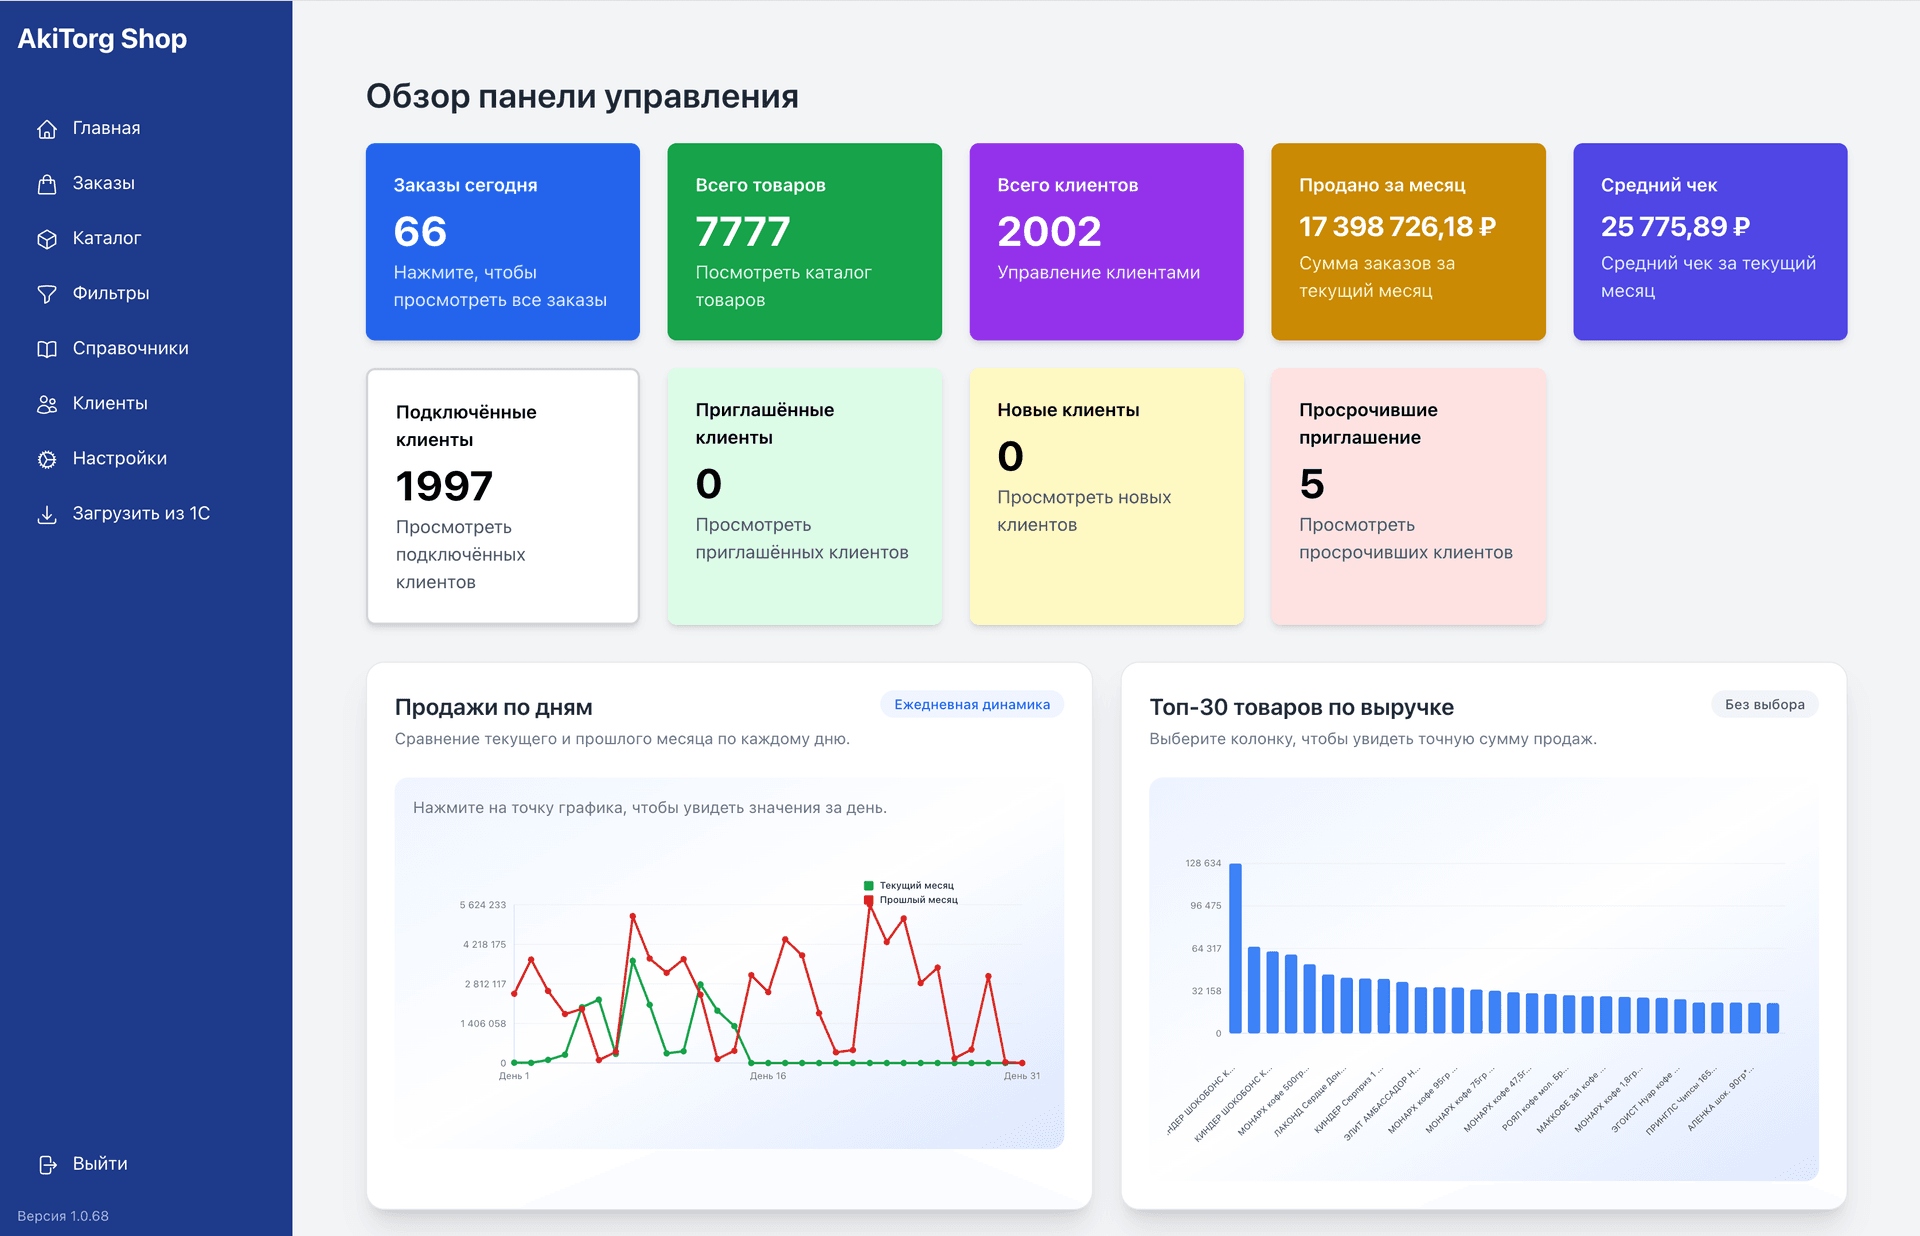Open the Справочники book icon
This screenshot has width=1920, height=1236.
(46, 348)
